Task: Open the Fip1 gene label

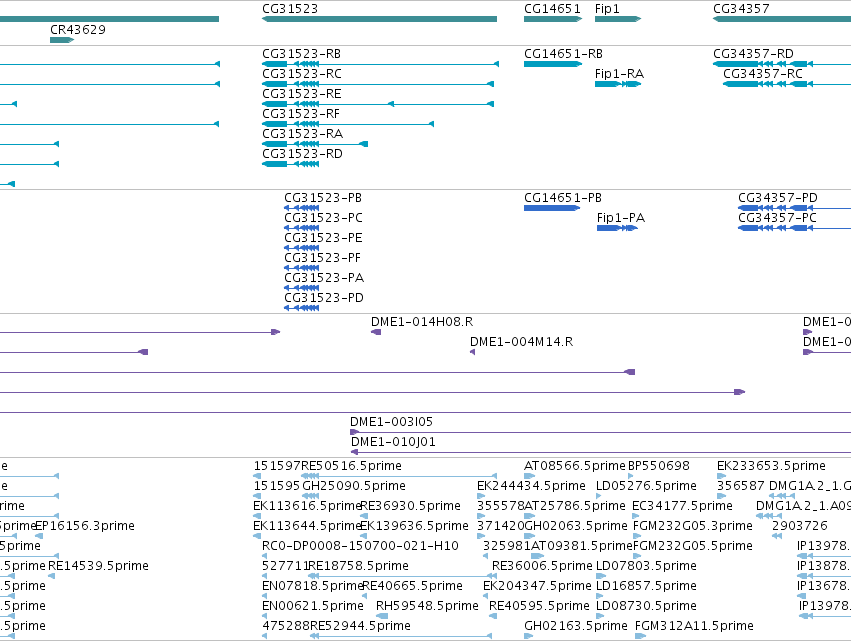Action: pos(607,9)
